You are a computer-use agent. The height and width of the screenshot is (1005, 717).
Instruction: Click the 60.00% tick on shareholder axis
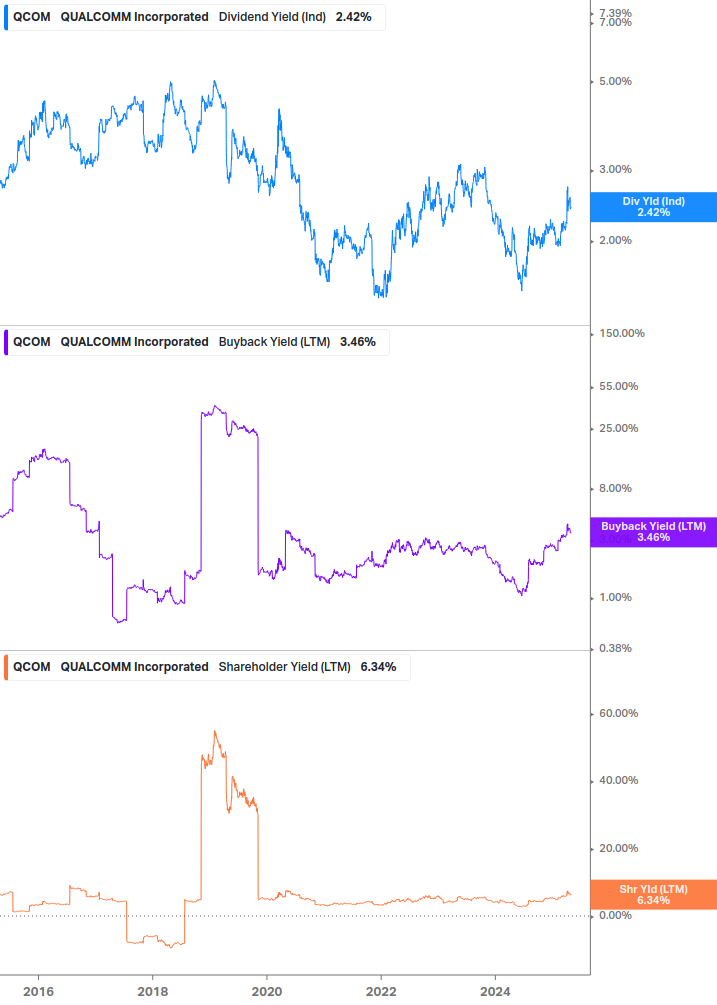click(x=618, y=713)
